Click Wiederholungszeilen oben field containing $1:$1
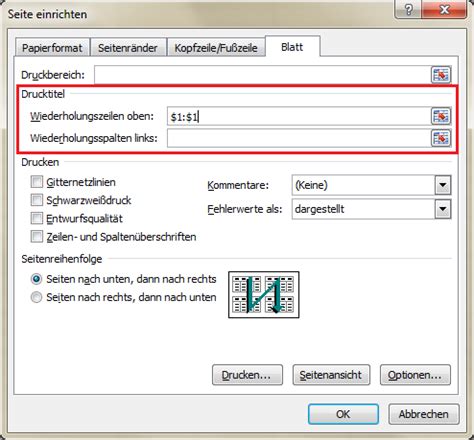Screen dimensions: 474x440 [x=299, y=116]
